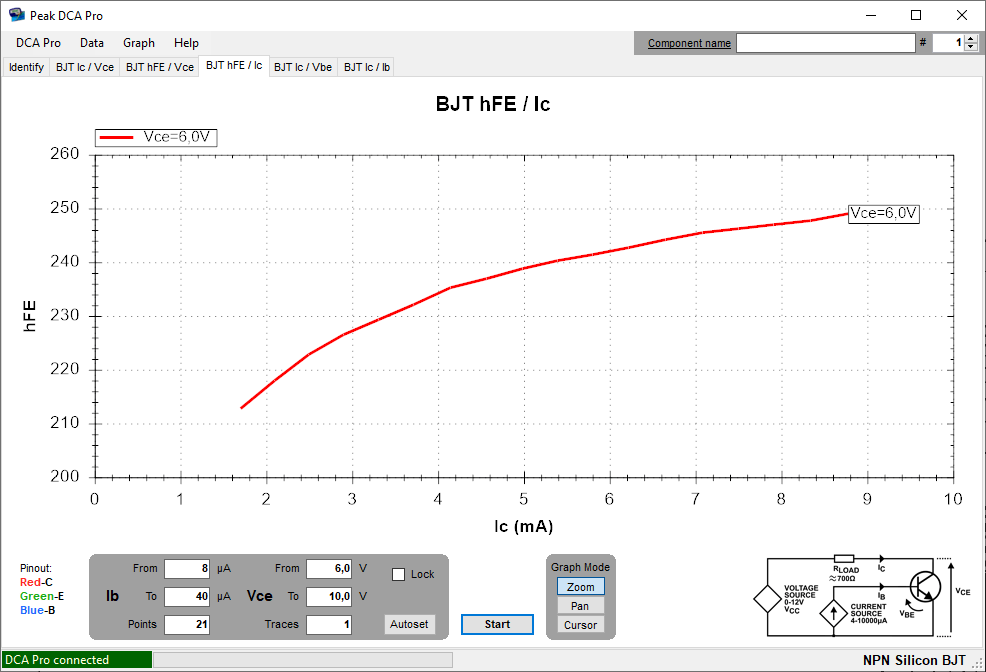Switch to the BJT hFE / Vce tab
986x672 pixels.
pyautogui.click(x=160, y=67)
